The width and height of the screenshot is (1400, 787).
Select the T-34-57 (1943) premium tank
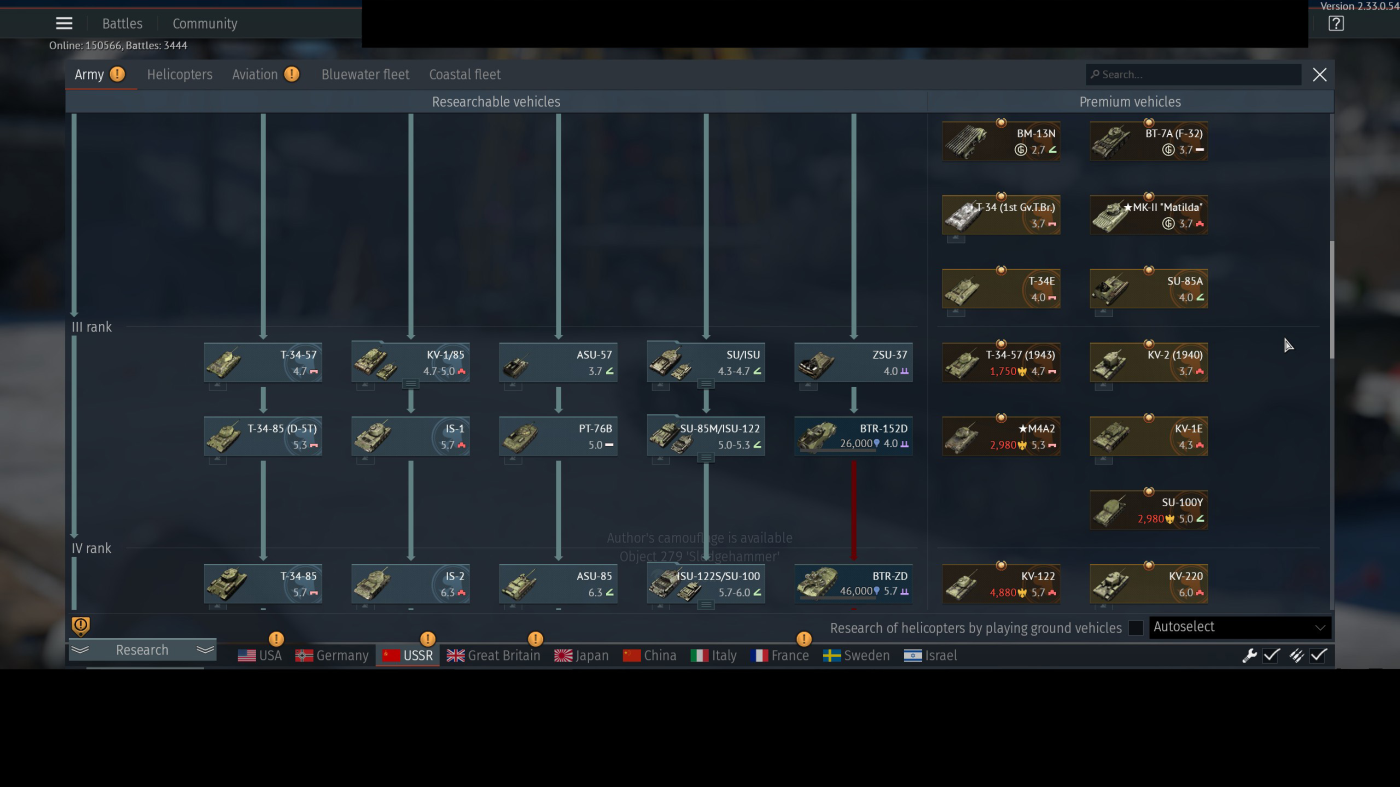pyautogui.click(x=1001, y=362)
